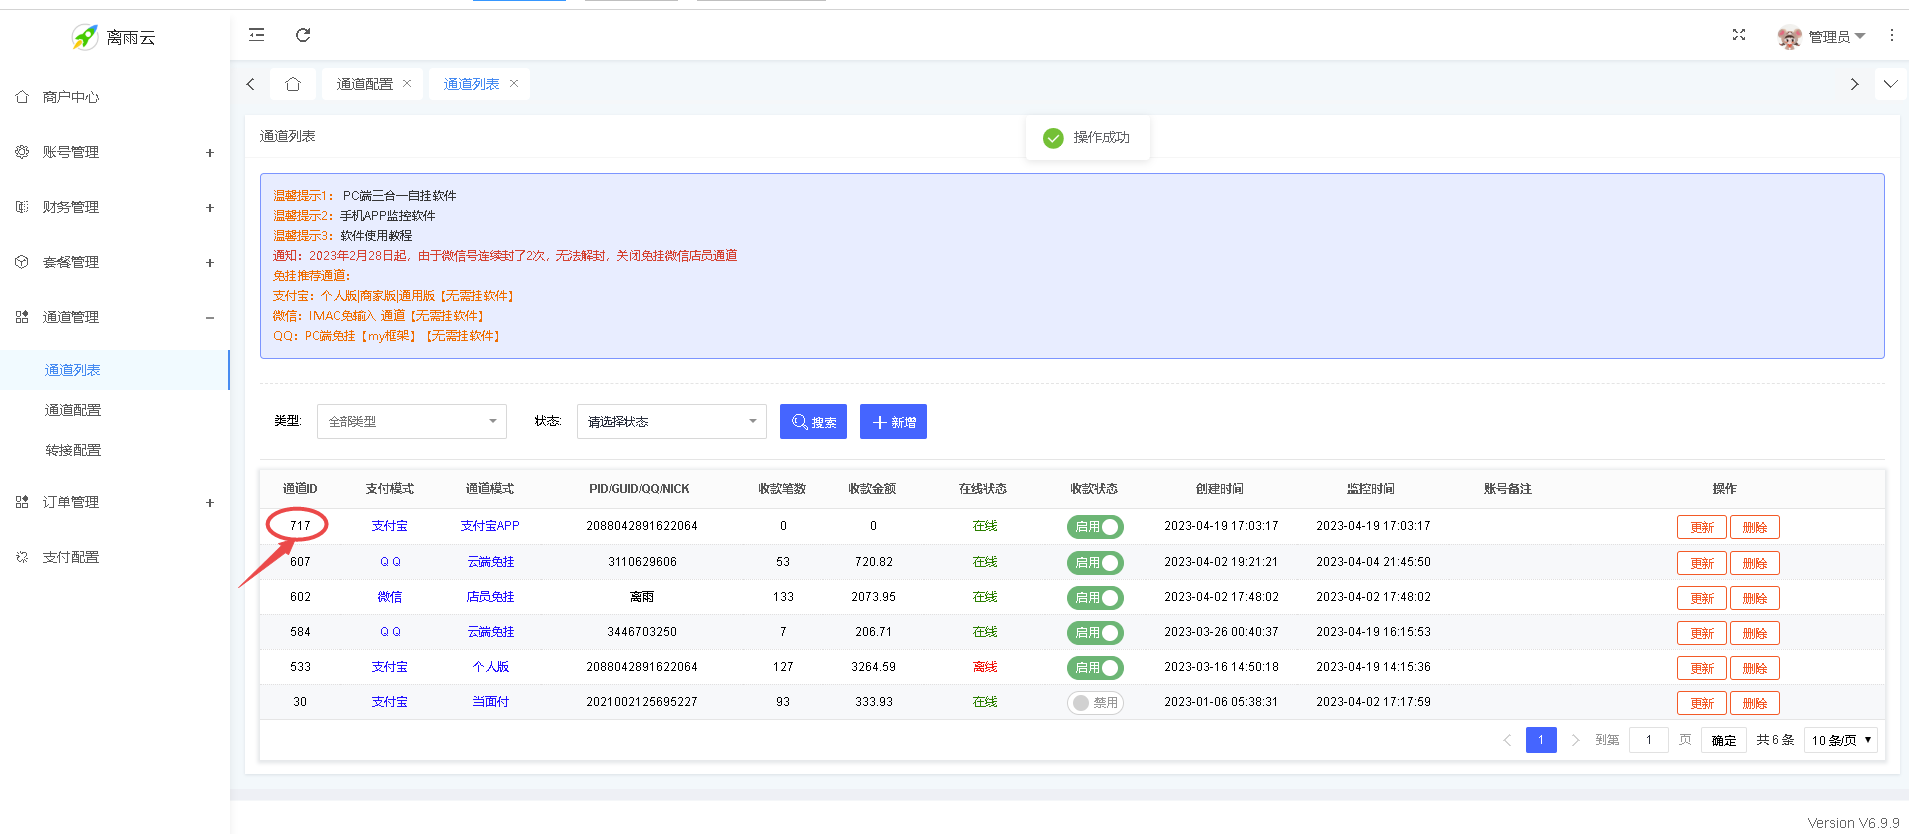Click PID 3110629606 cell
This screenshot has height=834, width=1909.
click(x=642, y=562)
